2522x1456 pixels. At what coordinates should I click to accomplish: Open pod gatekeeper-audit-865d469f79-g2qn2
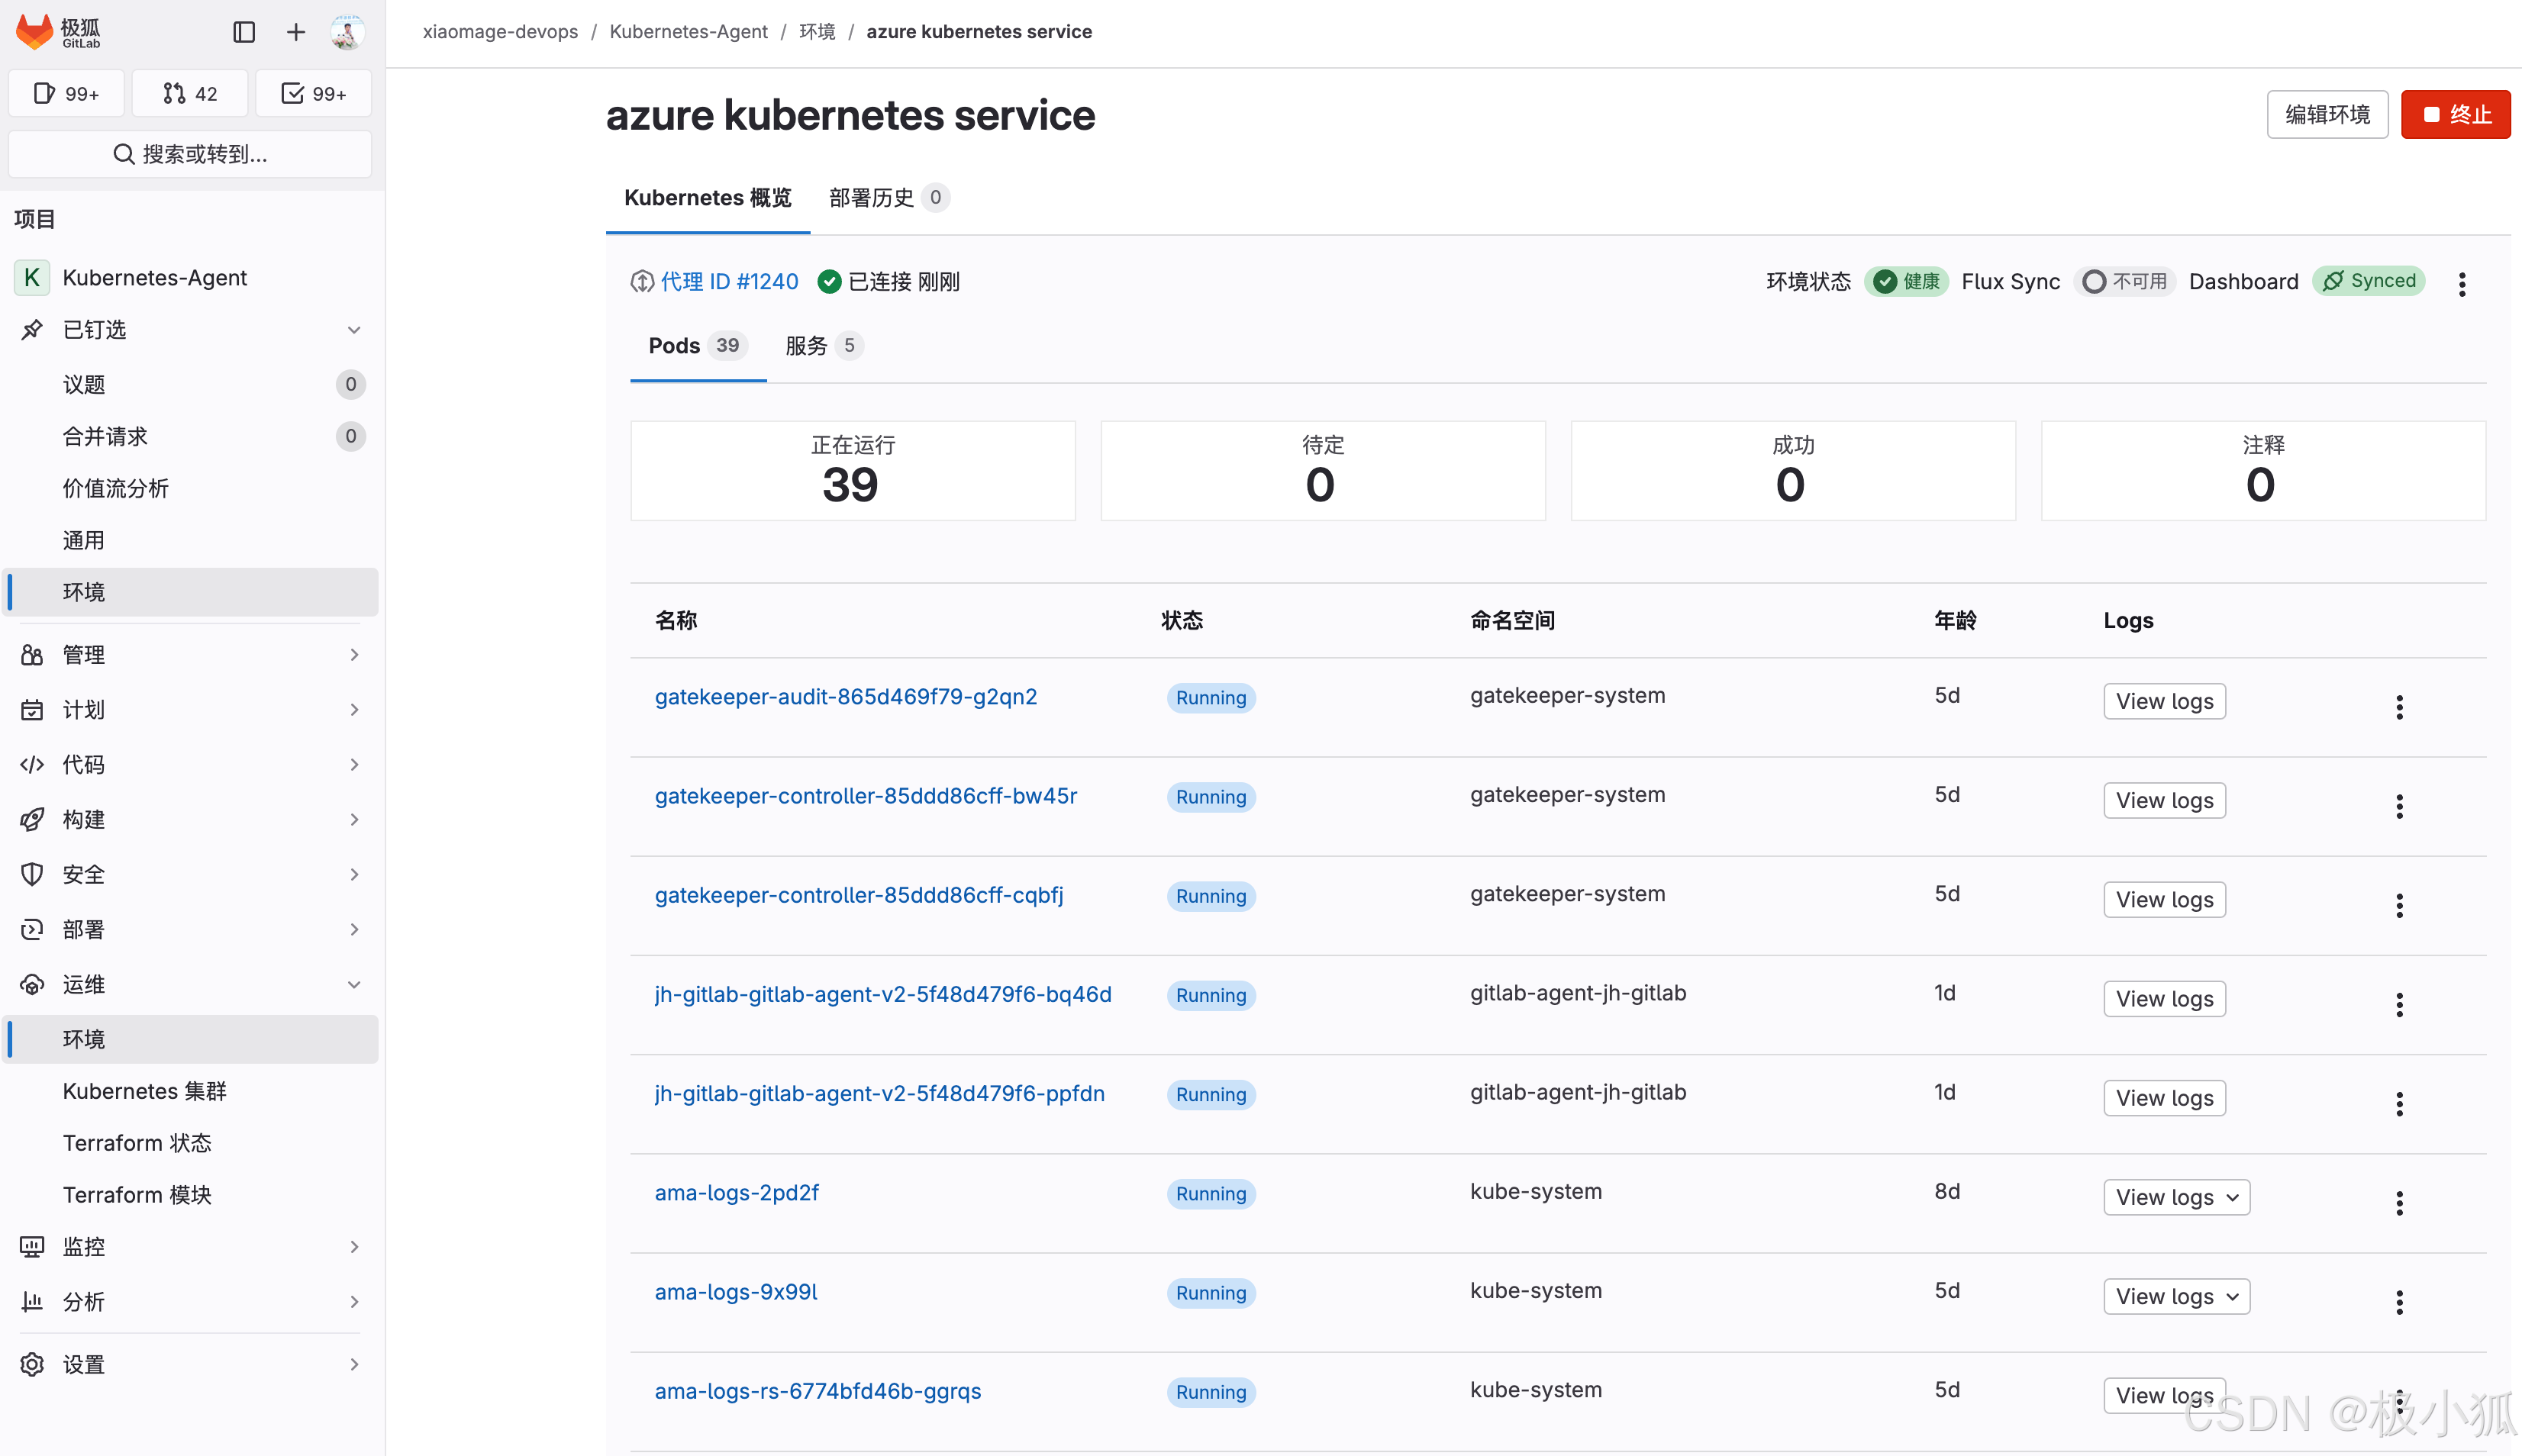pos(845,696)
